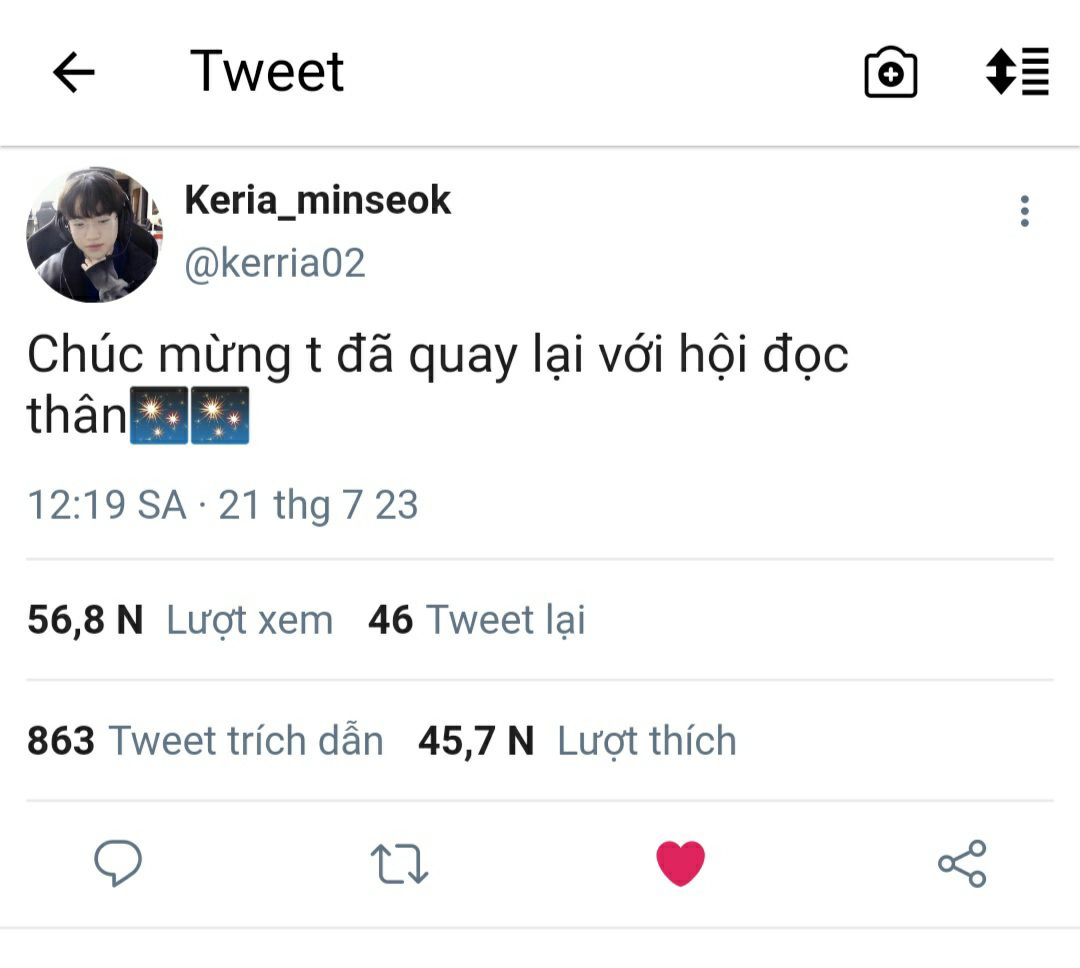
Task: Tap the "Tweet" header title
Action: coord(267,72)
